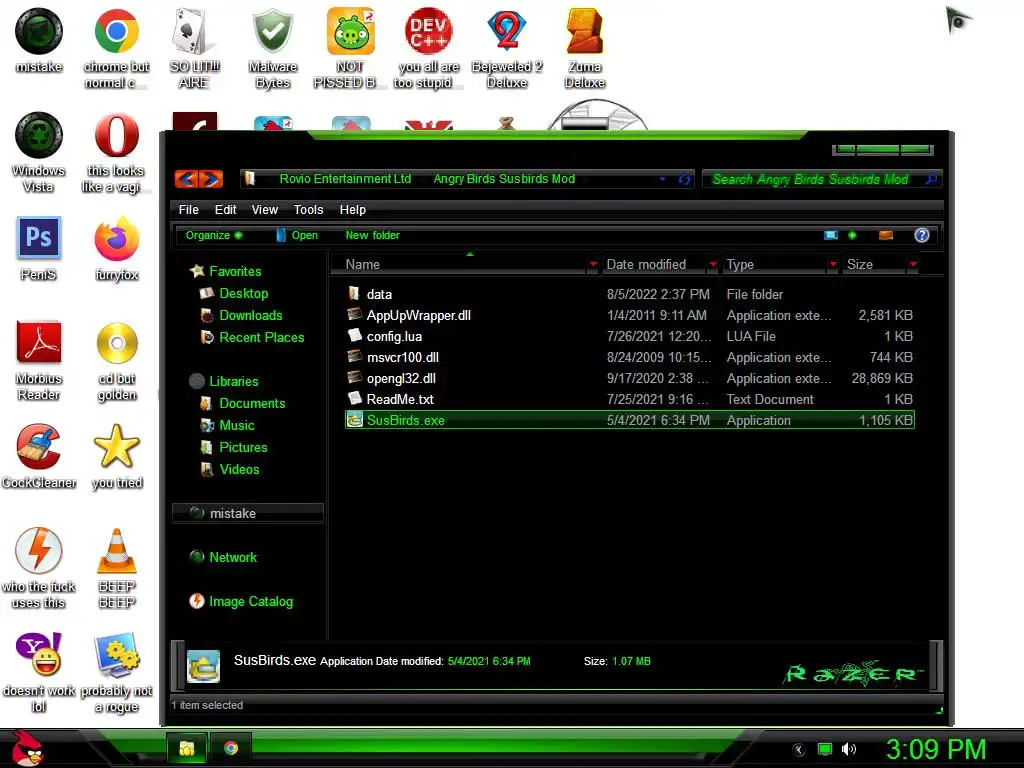Toggle the preview pane icon
Image resolution: width=1024 pixels, height=768 pixels.
tap(886, 235)
